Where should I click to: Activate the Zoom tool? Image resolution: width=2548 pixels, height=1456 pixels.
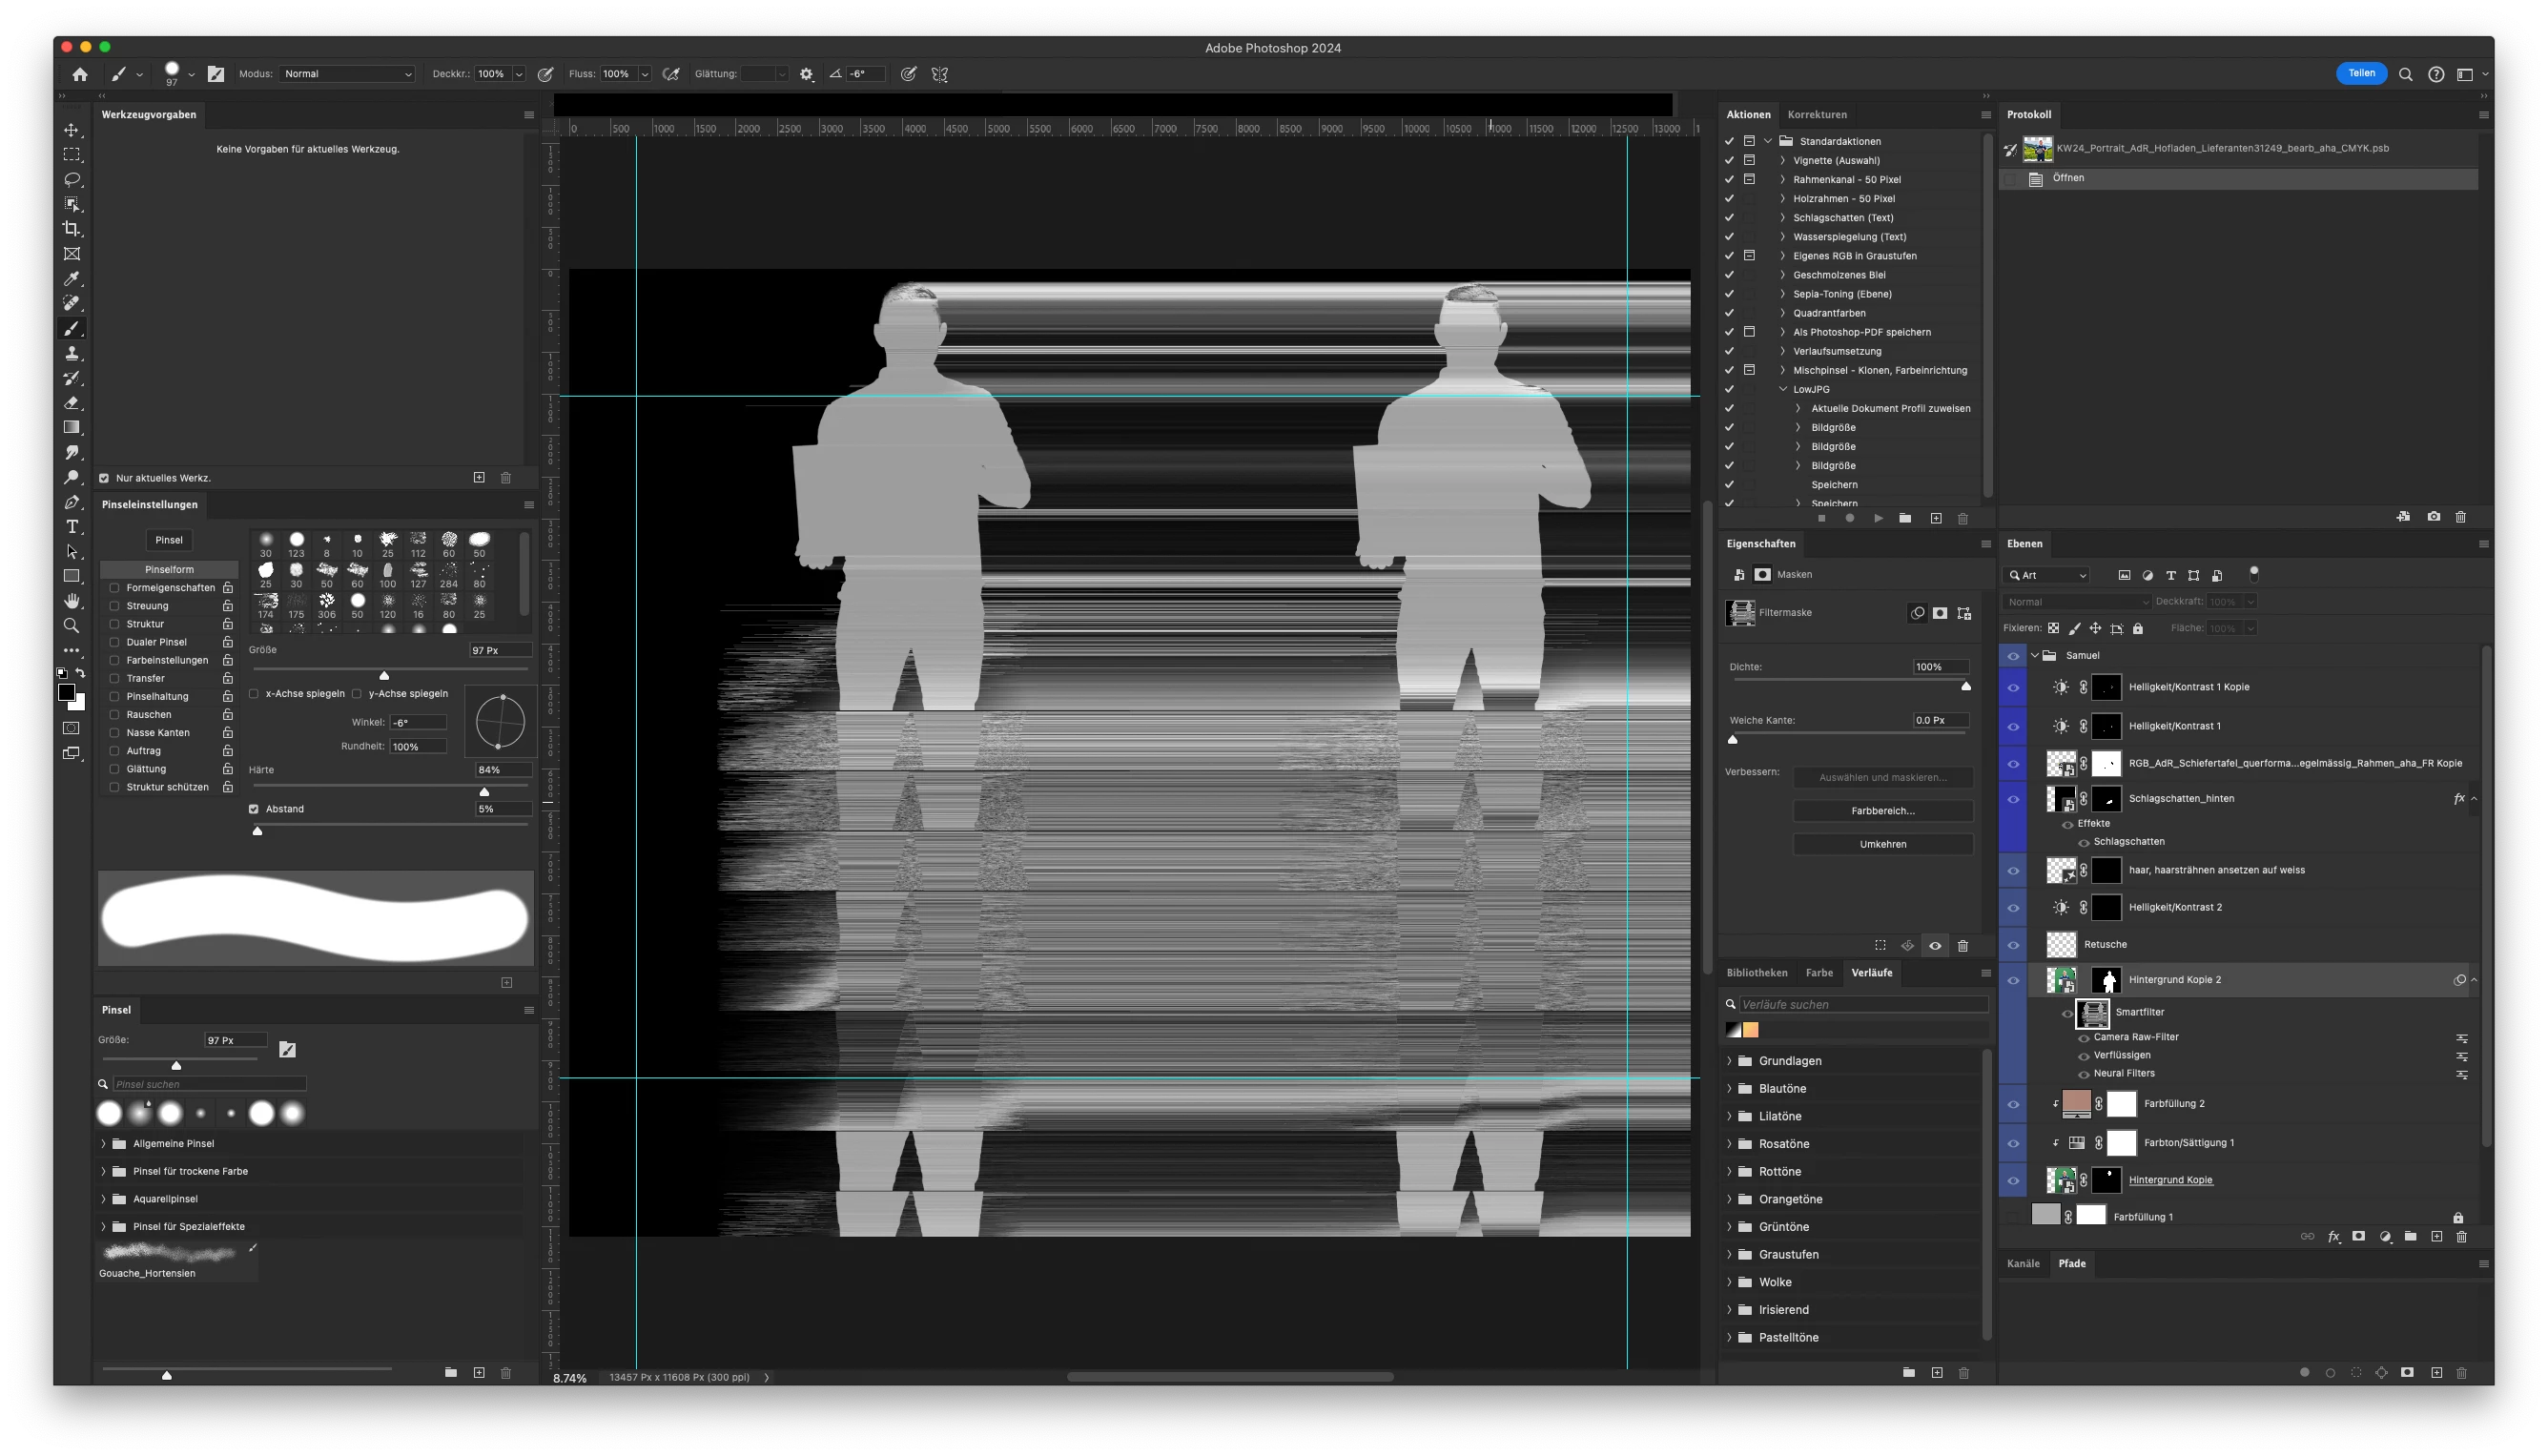[x=72, y=626]
